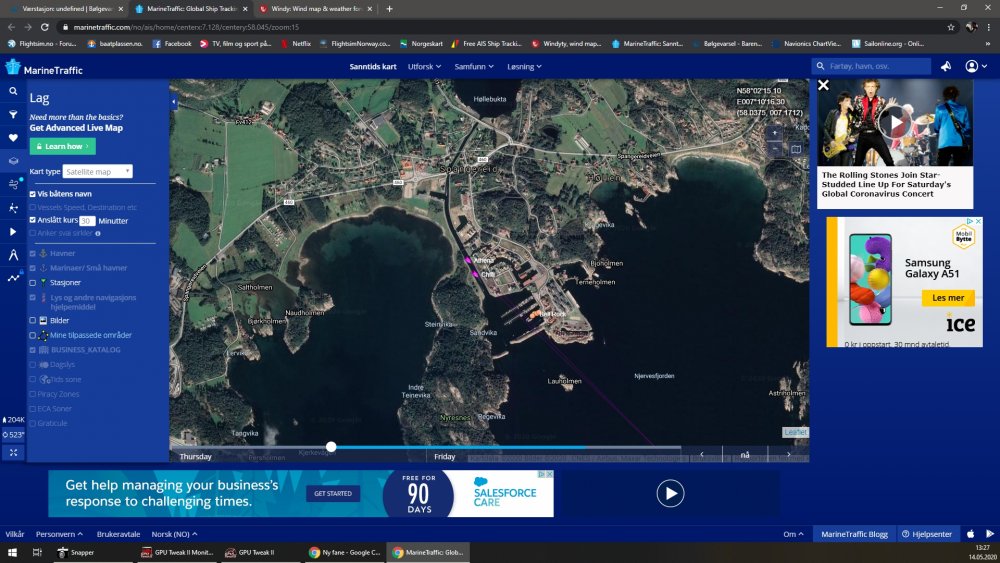Open the weather wind icon

click(13, 184)
